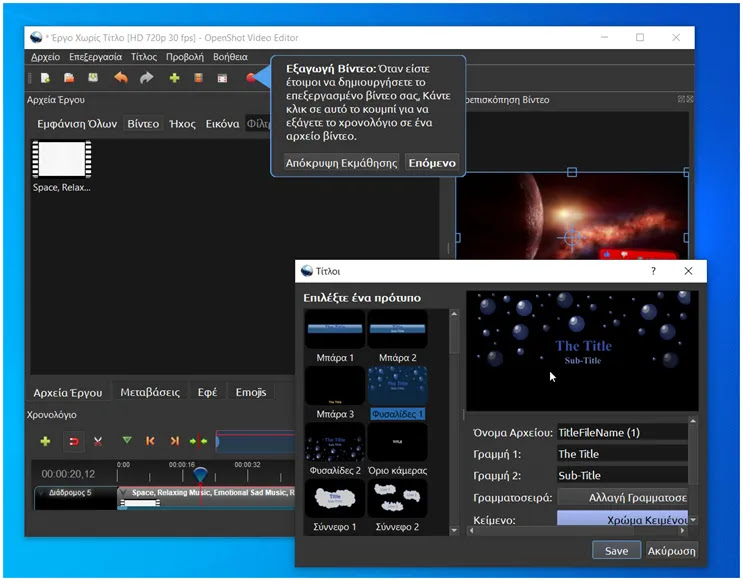Click the Choose Profile film icon

[x=199, y=78]
